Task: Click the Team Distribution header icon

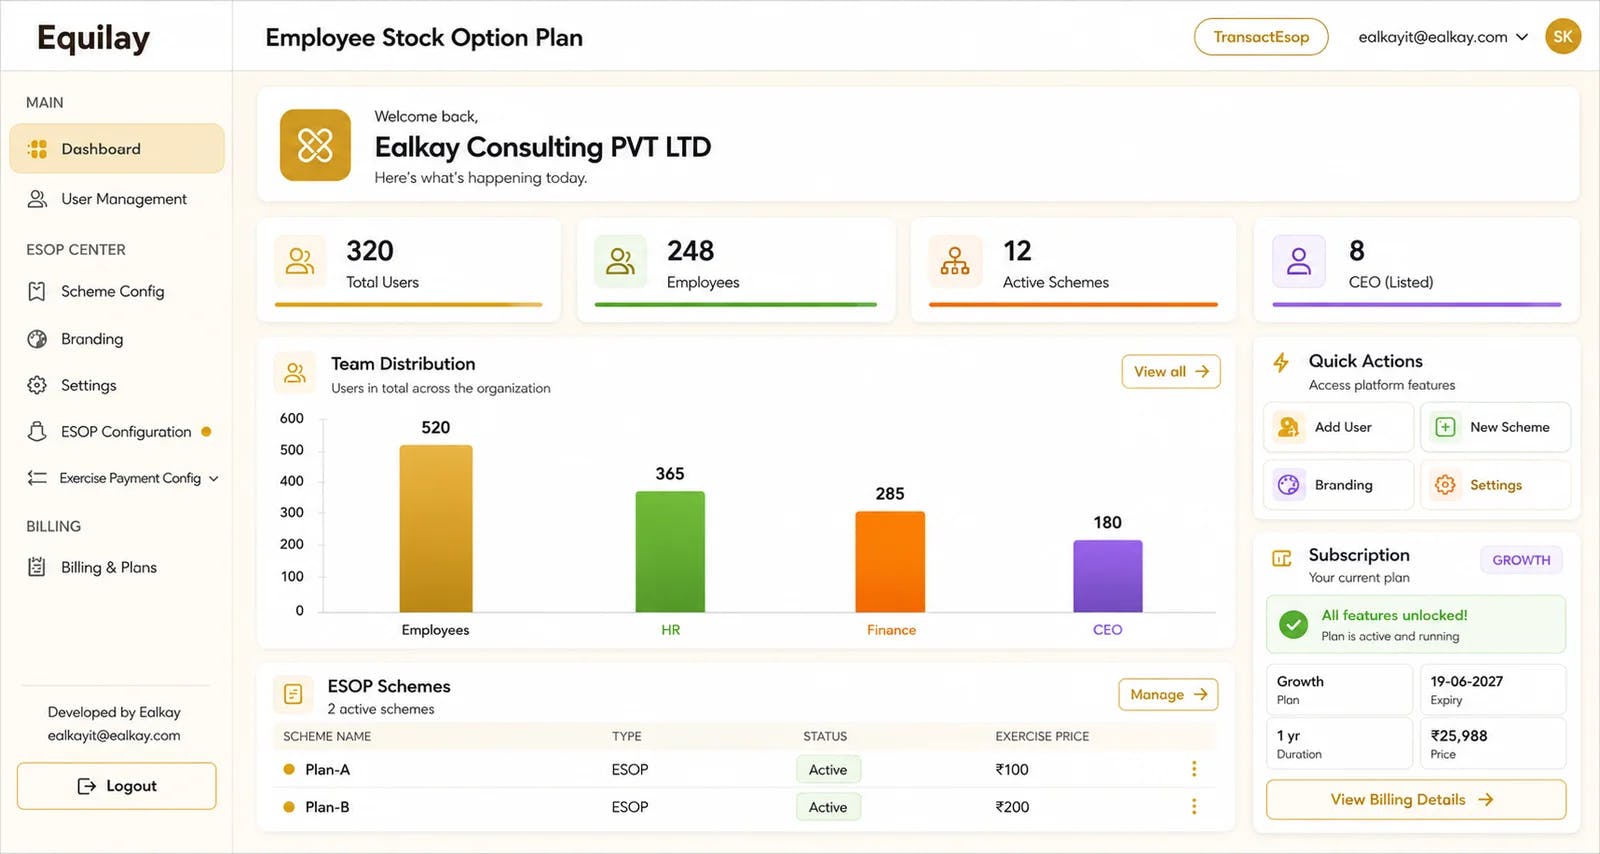Action: [x=294, y=373]
